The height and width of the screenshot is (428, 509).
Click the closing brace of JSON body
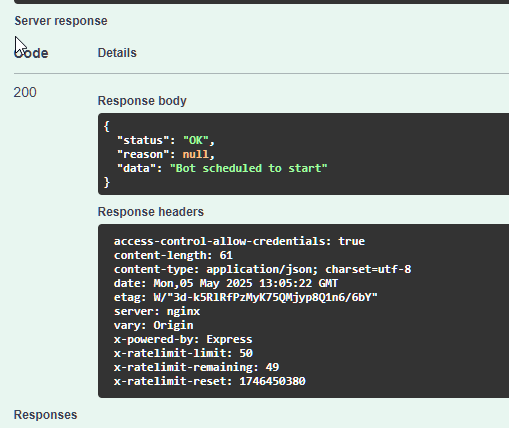tap(107, 182)
